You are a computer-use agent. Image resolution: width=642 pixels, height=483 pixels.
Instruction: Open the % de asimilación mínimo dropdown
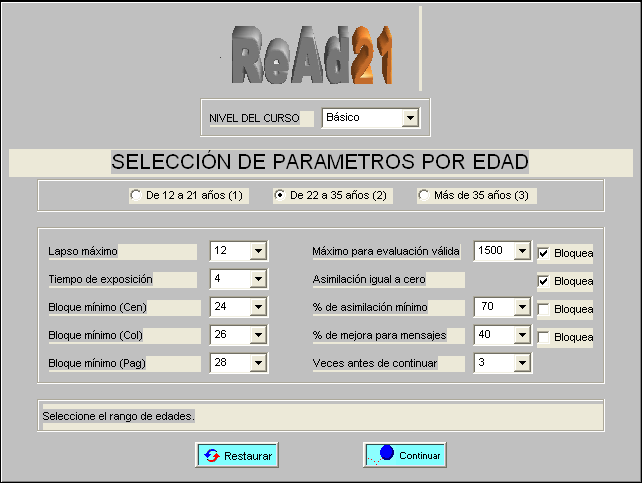coord(522,307)
